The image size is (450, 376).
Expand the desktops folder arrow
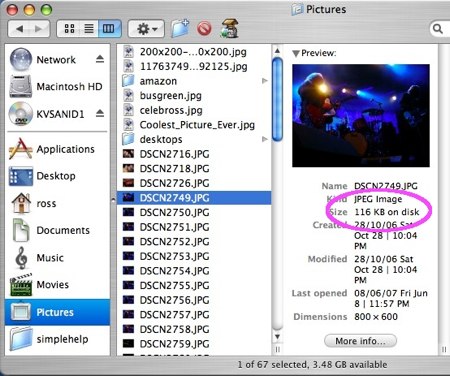pyautogui.click(x=265, y=139)
